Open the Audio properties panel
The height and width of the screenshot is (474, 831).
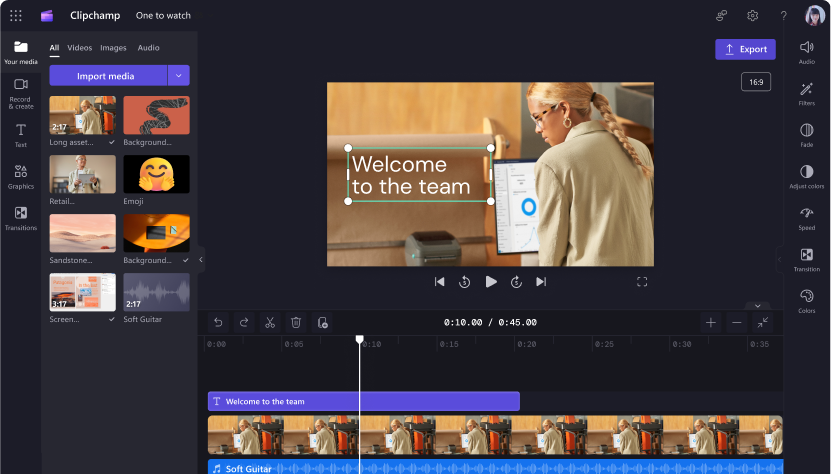pyautogui.click(x=807, y=52)
